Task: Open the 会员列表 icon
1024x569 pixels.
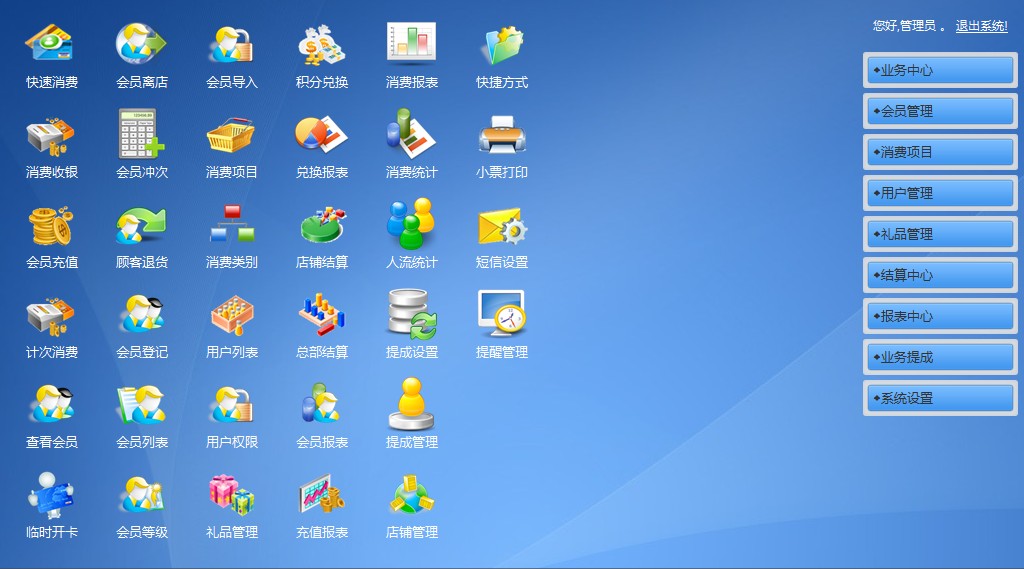Action: 140,405
